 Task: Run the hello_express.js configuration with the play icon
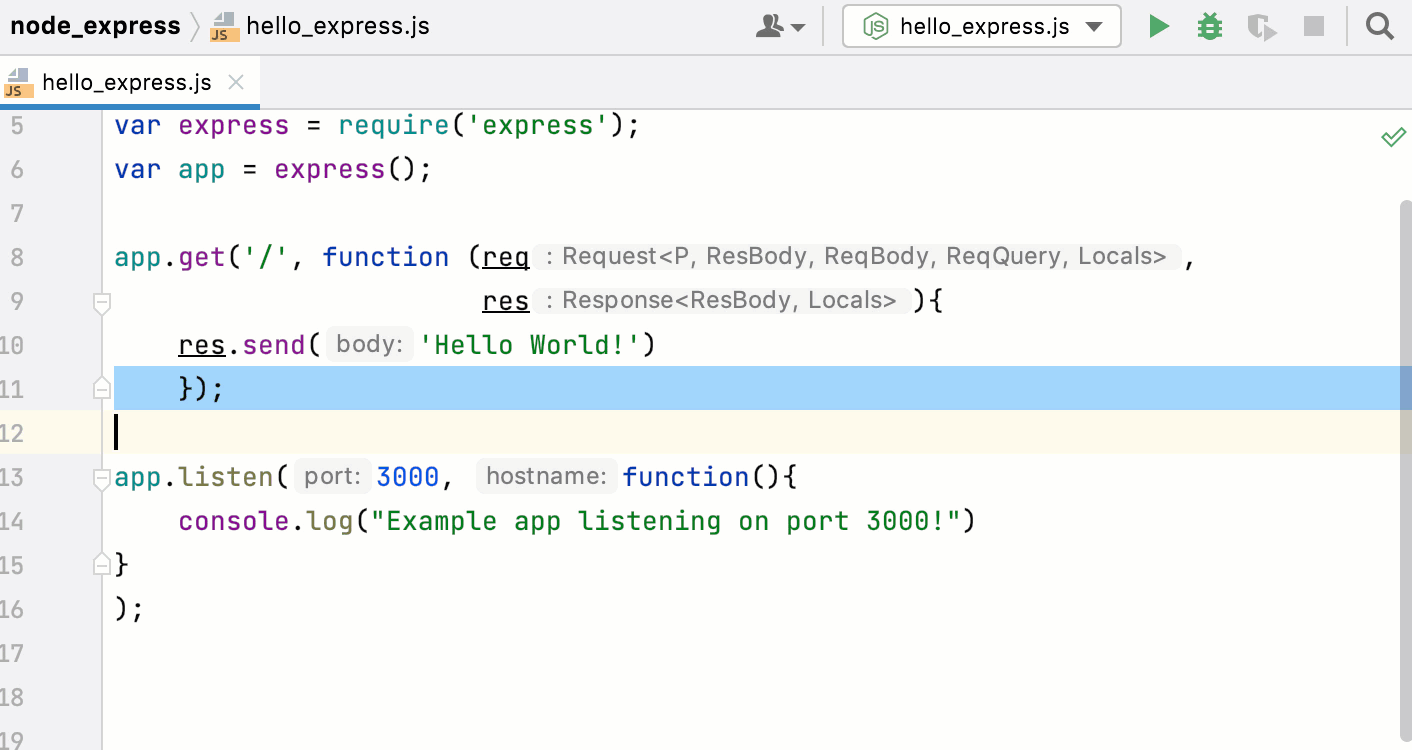coord(1158,26)
